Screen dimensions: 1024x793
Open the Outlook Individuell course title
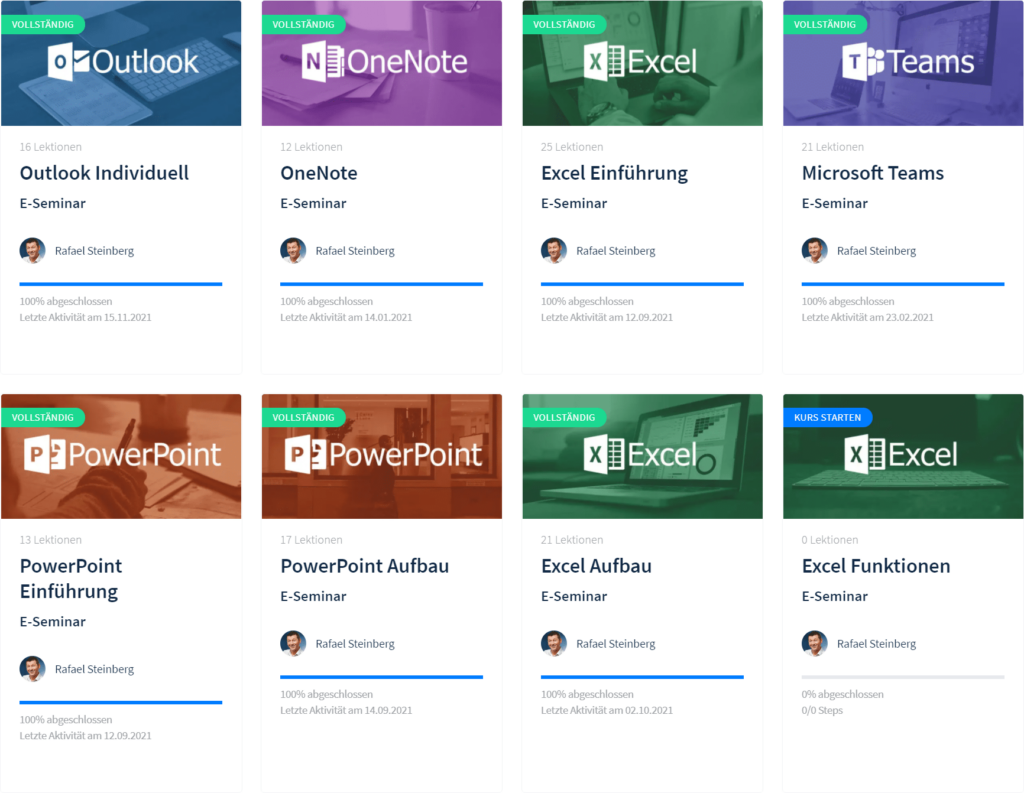tap(104, 173)
